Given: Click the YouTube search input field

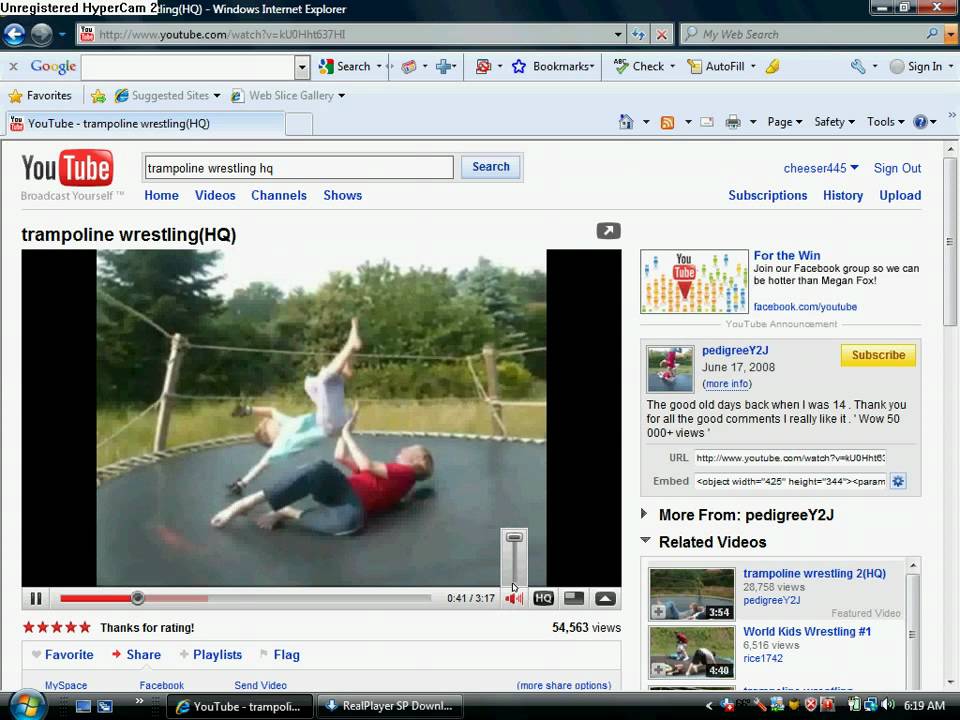Looking at the screenshot, I should click(x=299, y=168).
